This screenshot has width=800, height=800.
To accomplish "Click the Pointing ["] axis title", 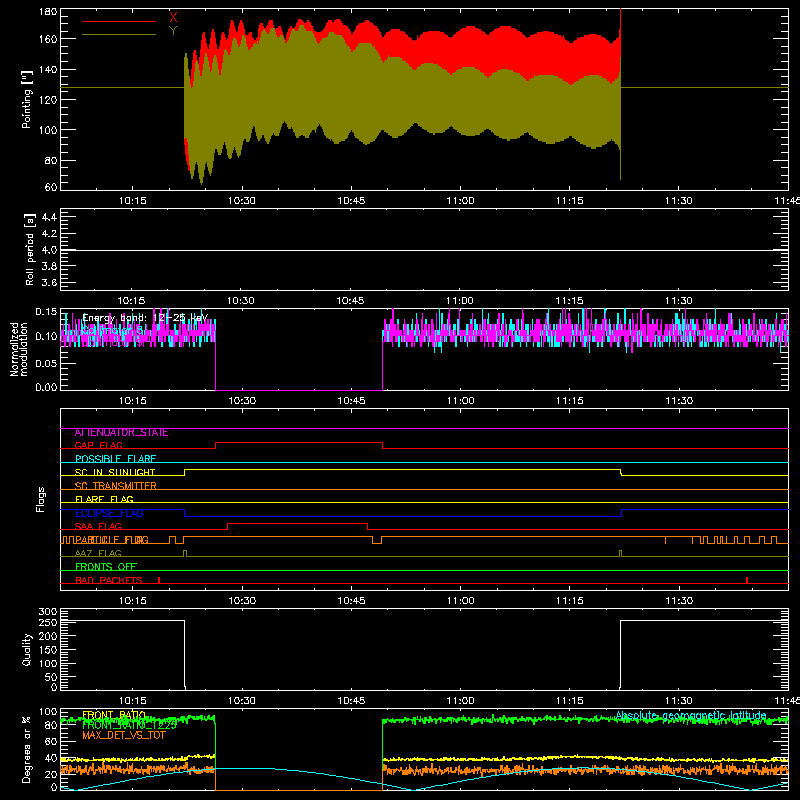I will 27,99.
